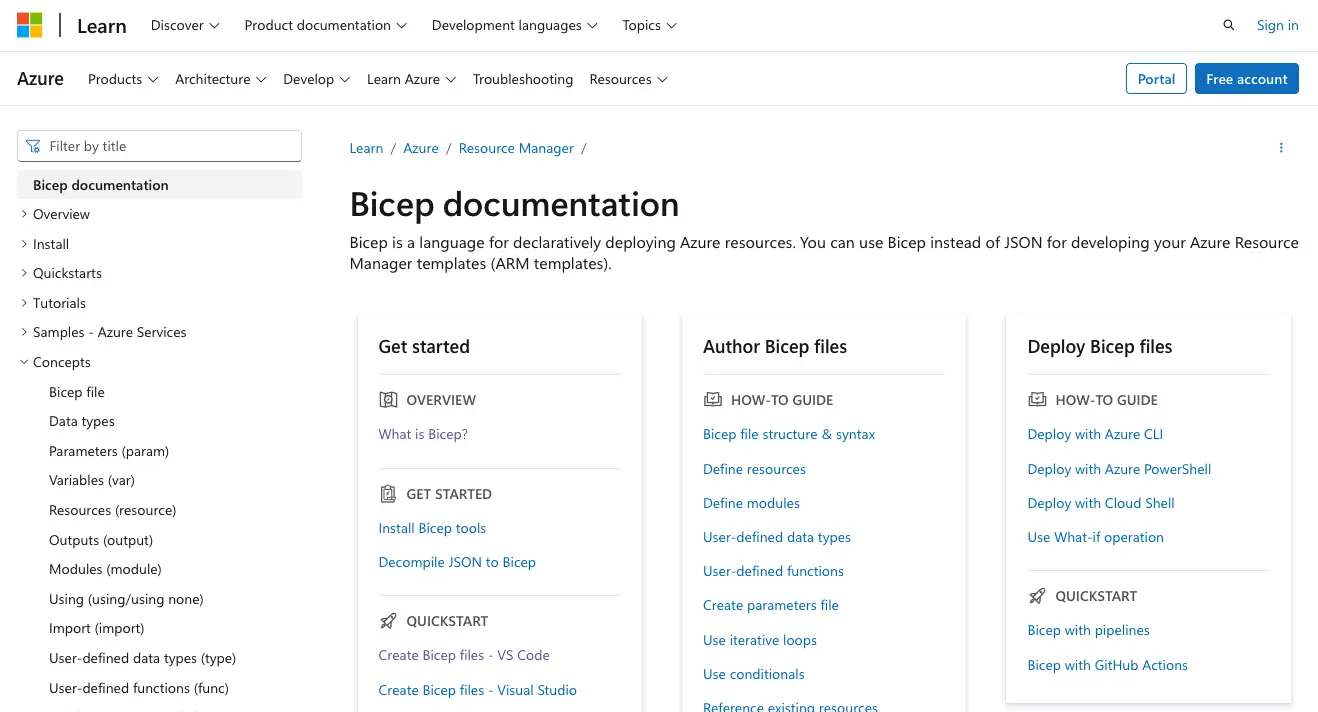
Task: Click the Filter by title input
Action: (160, 146)
